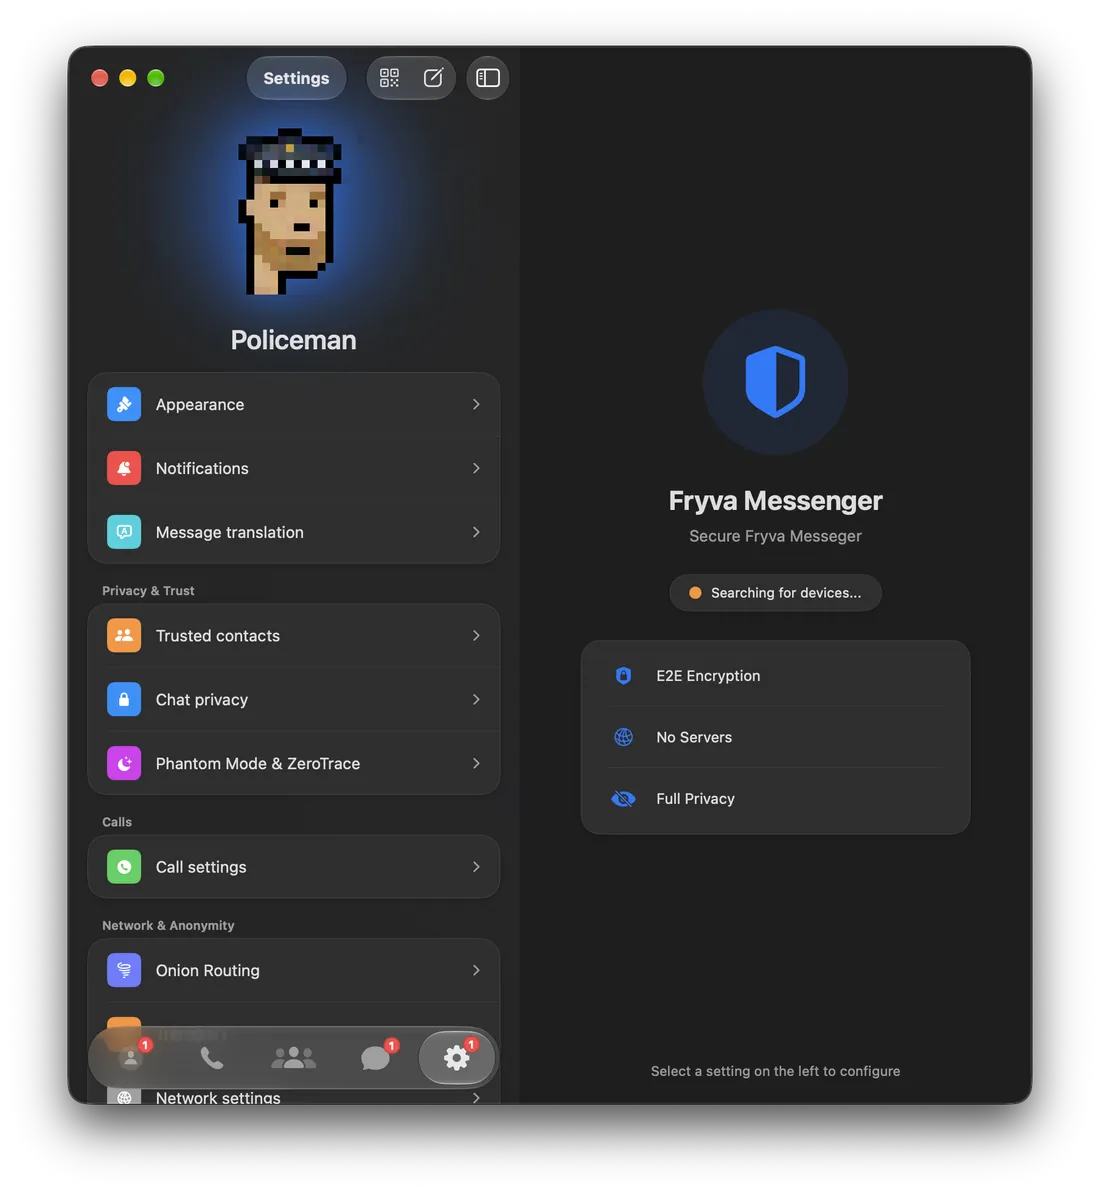
Task: Open the chats bubble tab
Action: (x=375, y=1058)
